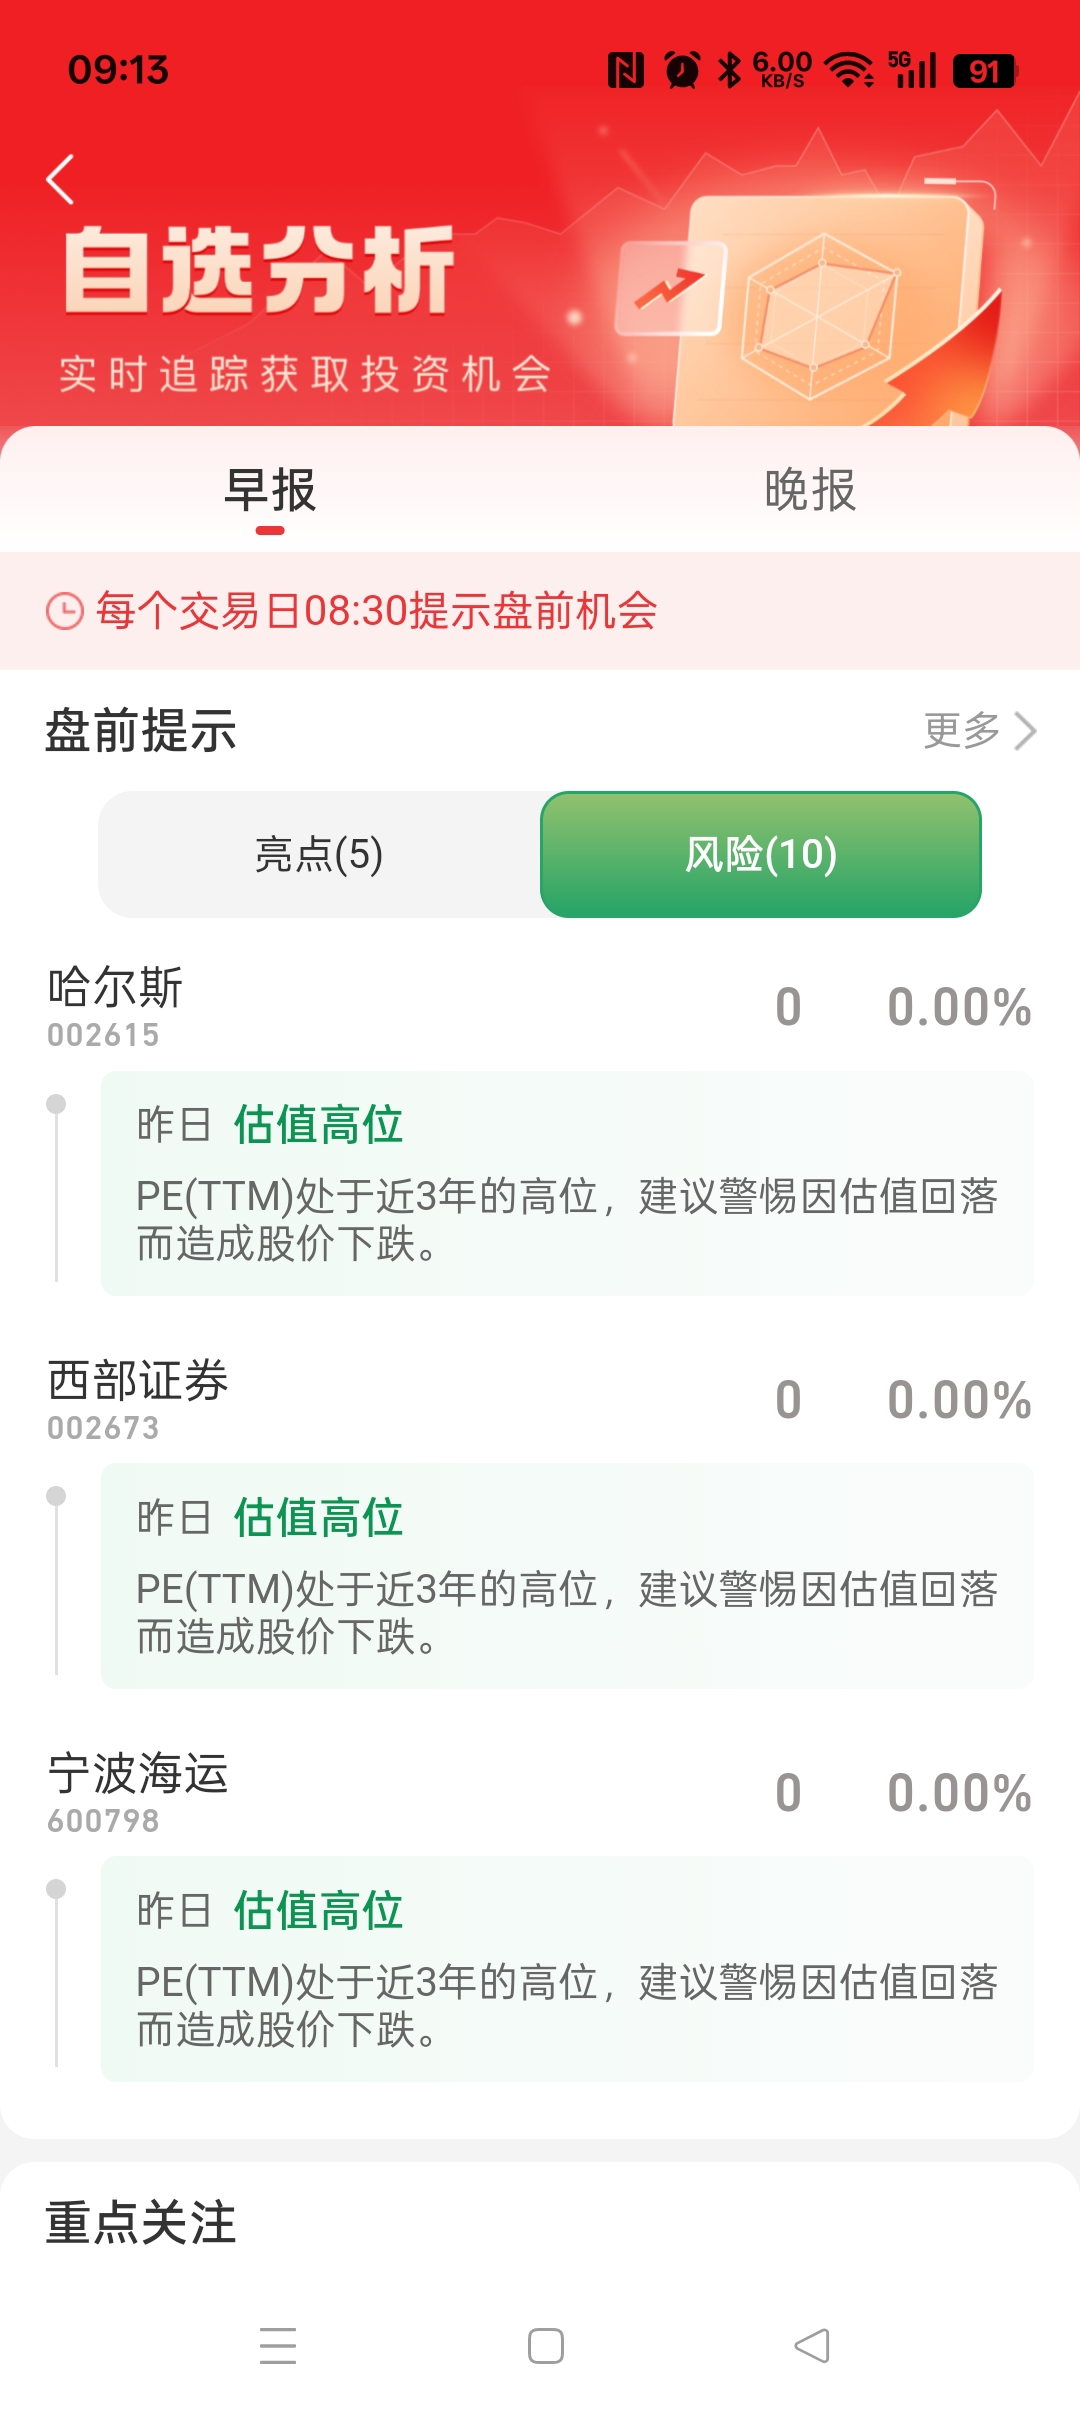Tap the Android home square icon
1080x2412 pixels.
545,2345
